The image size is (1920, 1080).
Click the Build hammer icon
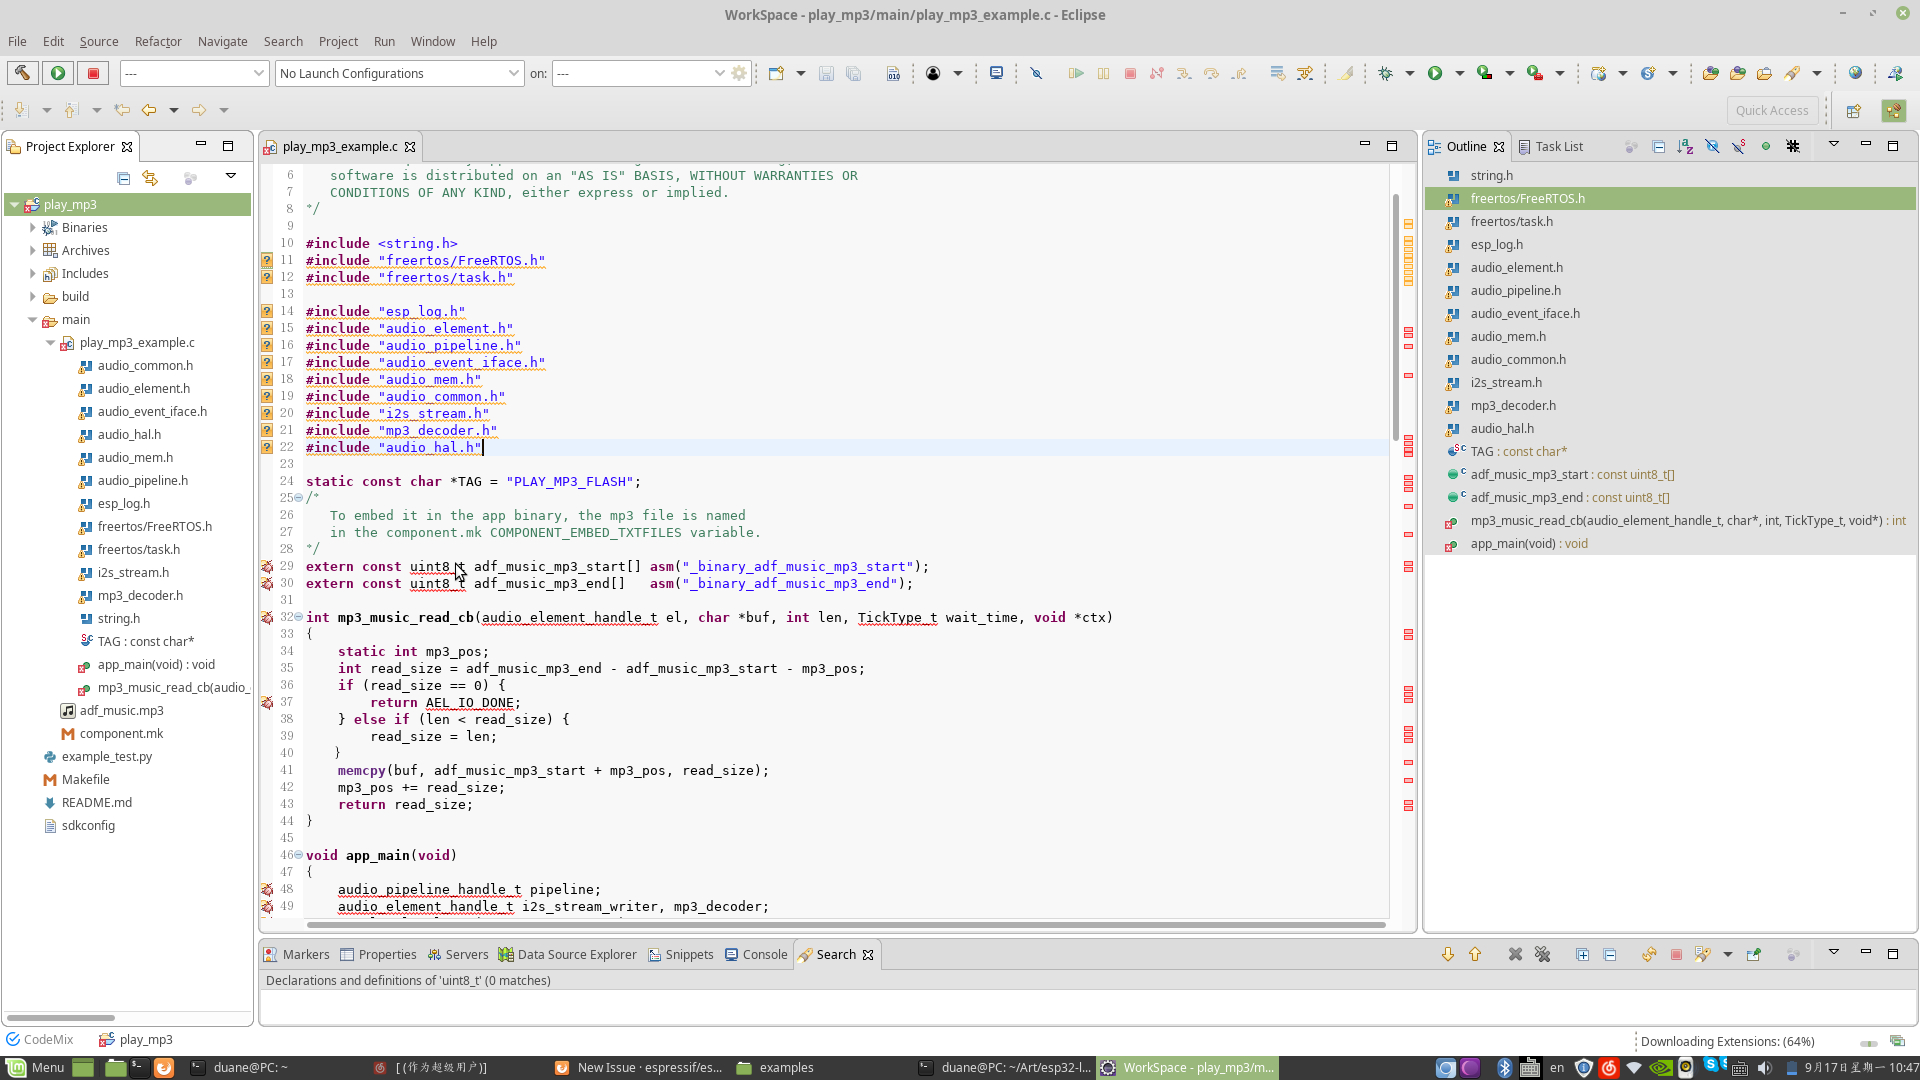click(x=22, y=73)
